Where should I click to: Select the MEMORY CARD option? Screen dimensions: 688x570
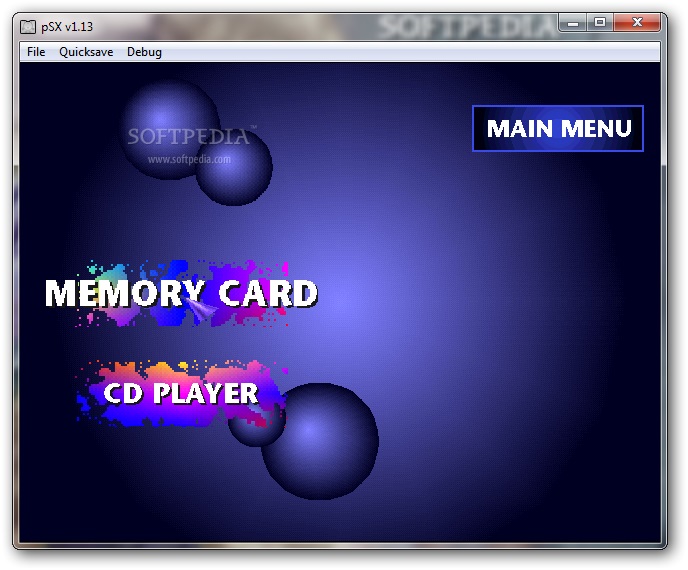point(181,293)
